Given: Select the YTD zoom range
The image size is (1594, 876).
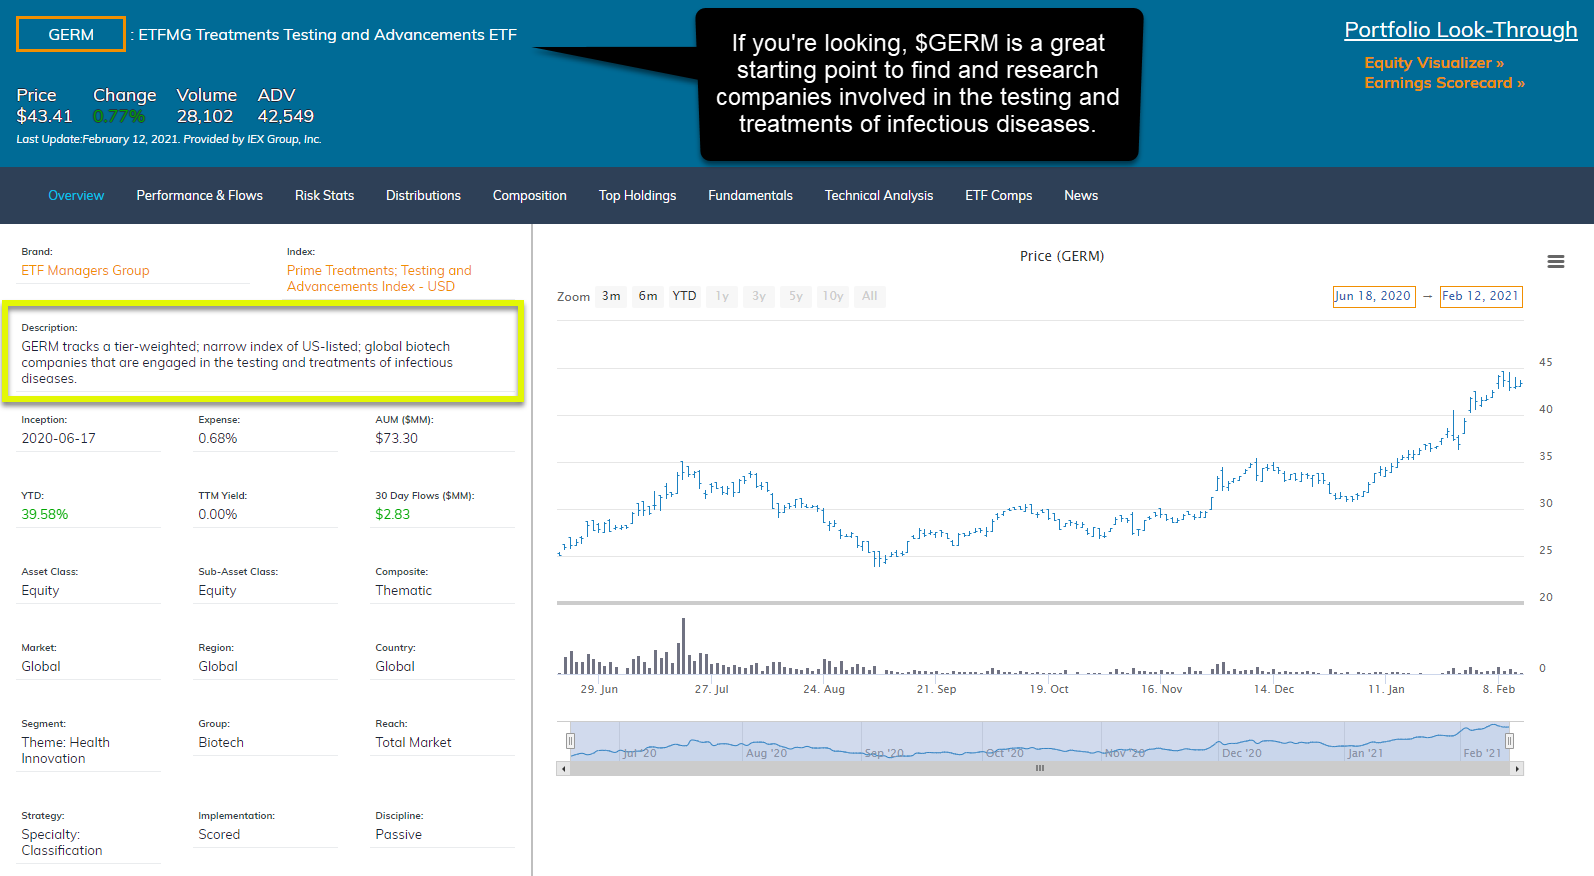Looking at the screenshot, I should coord(684,296).
